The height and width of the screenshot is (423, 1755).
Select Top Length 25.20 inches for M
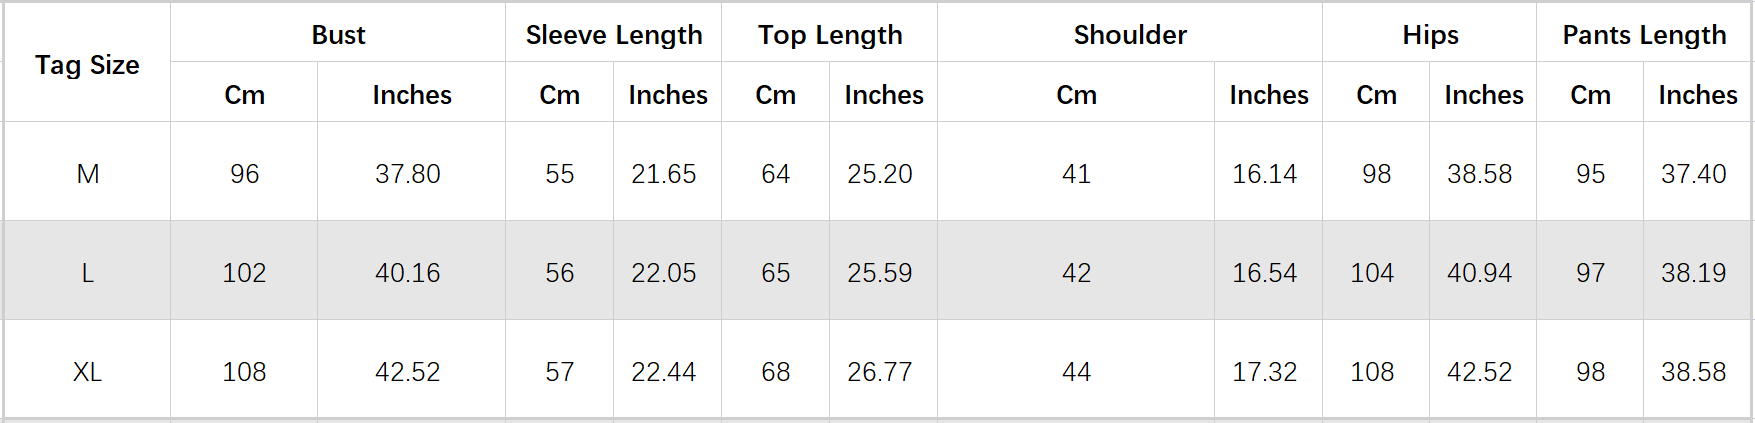880,174
